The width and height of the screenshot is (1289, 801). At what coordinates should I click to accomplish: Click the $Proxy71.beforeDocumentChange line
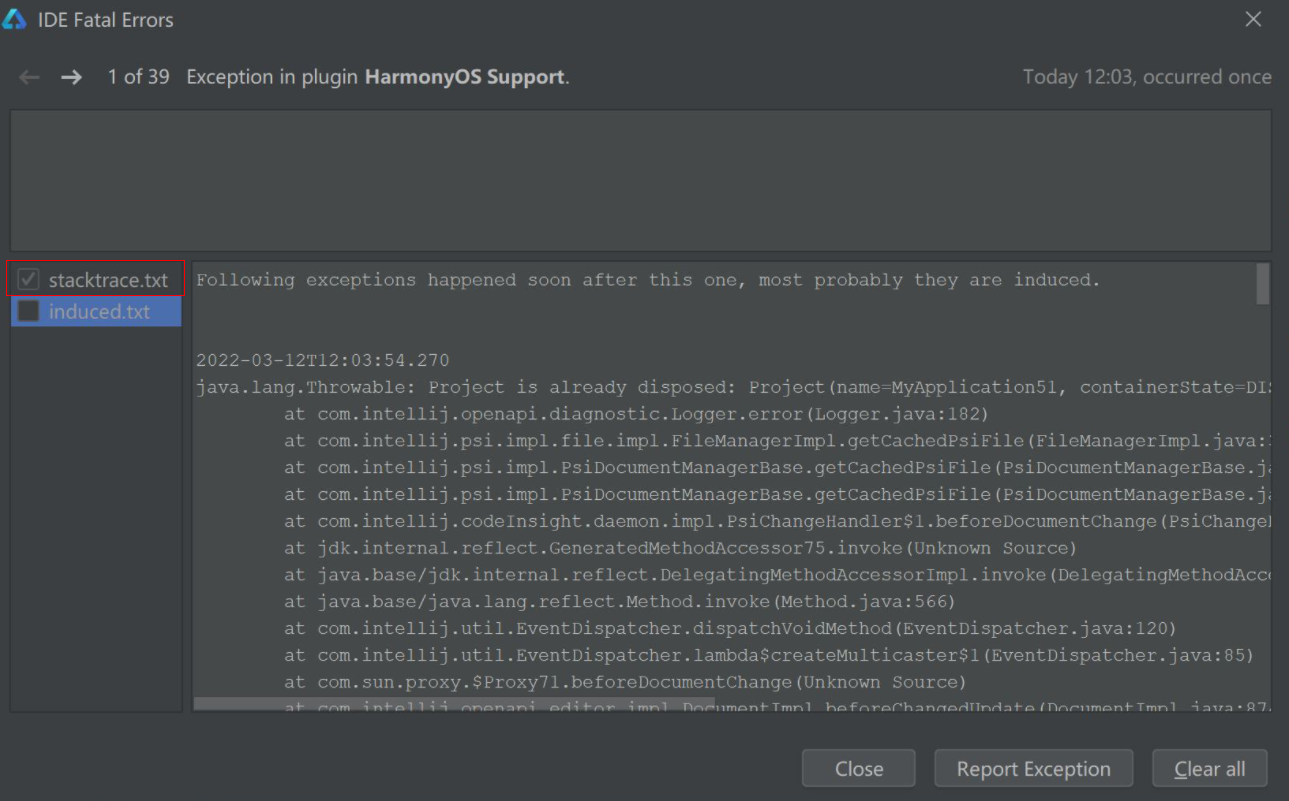pos(625,683)
